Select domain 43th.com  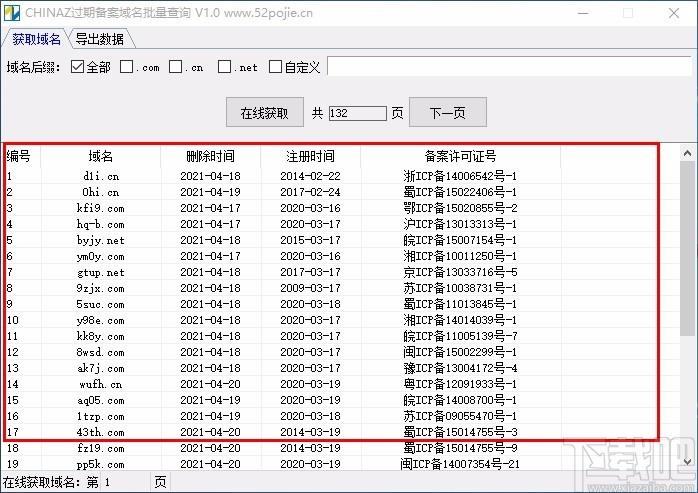101,433
